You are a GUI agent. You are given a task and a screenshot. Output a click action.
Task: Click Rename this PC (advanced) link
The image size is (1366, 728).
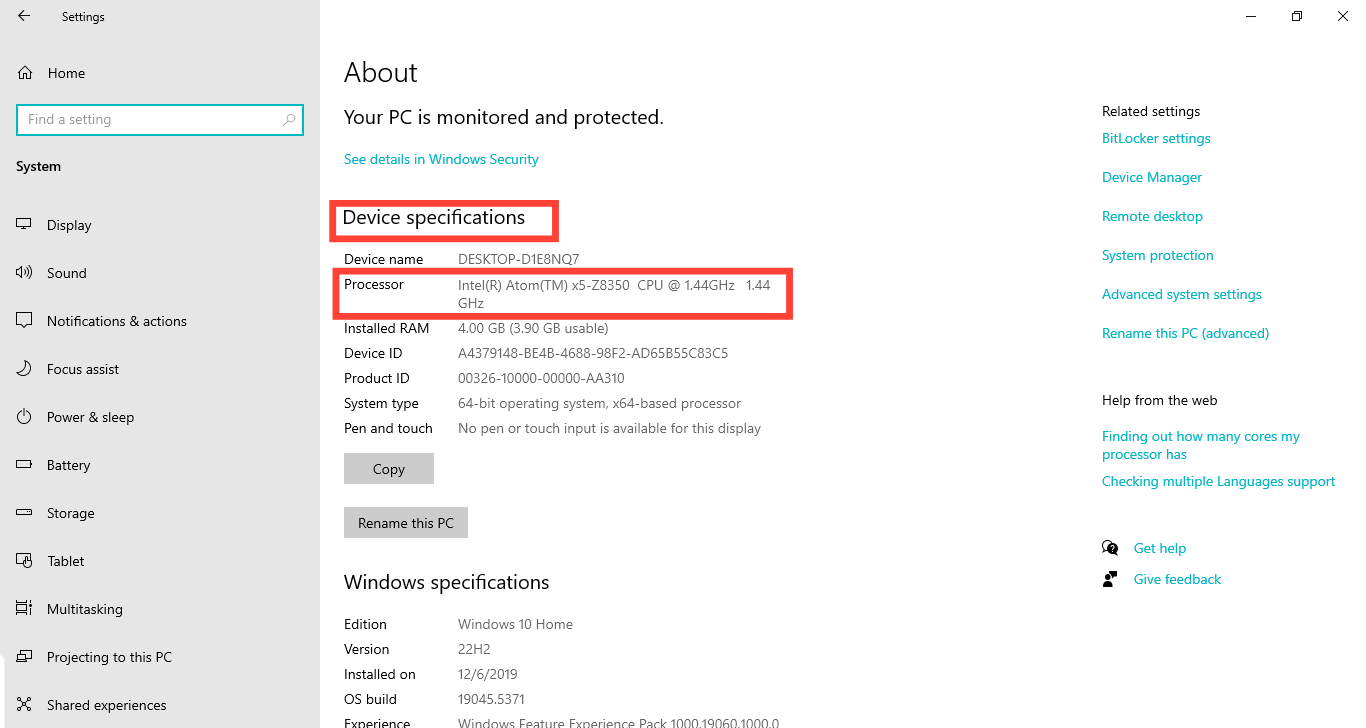click(x=1185, y=333)
